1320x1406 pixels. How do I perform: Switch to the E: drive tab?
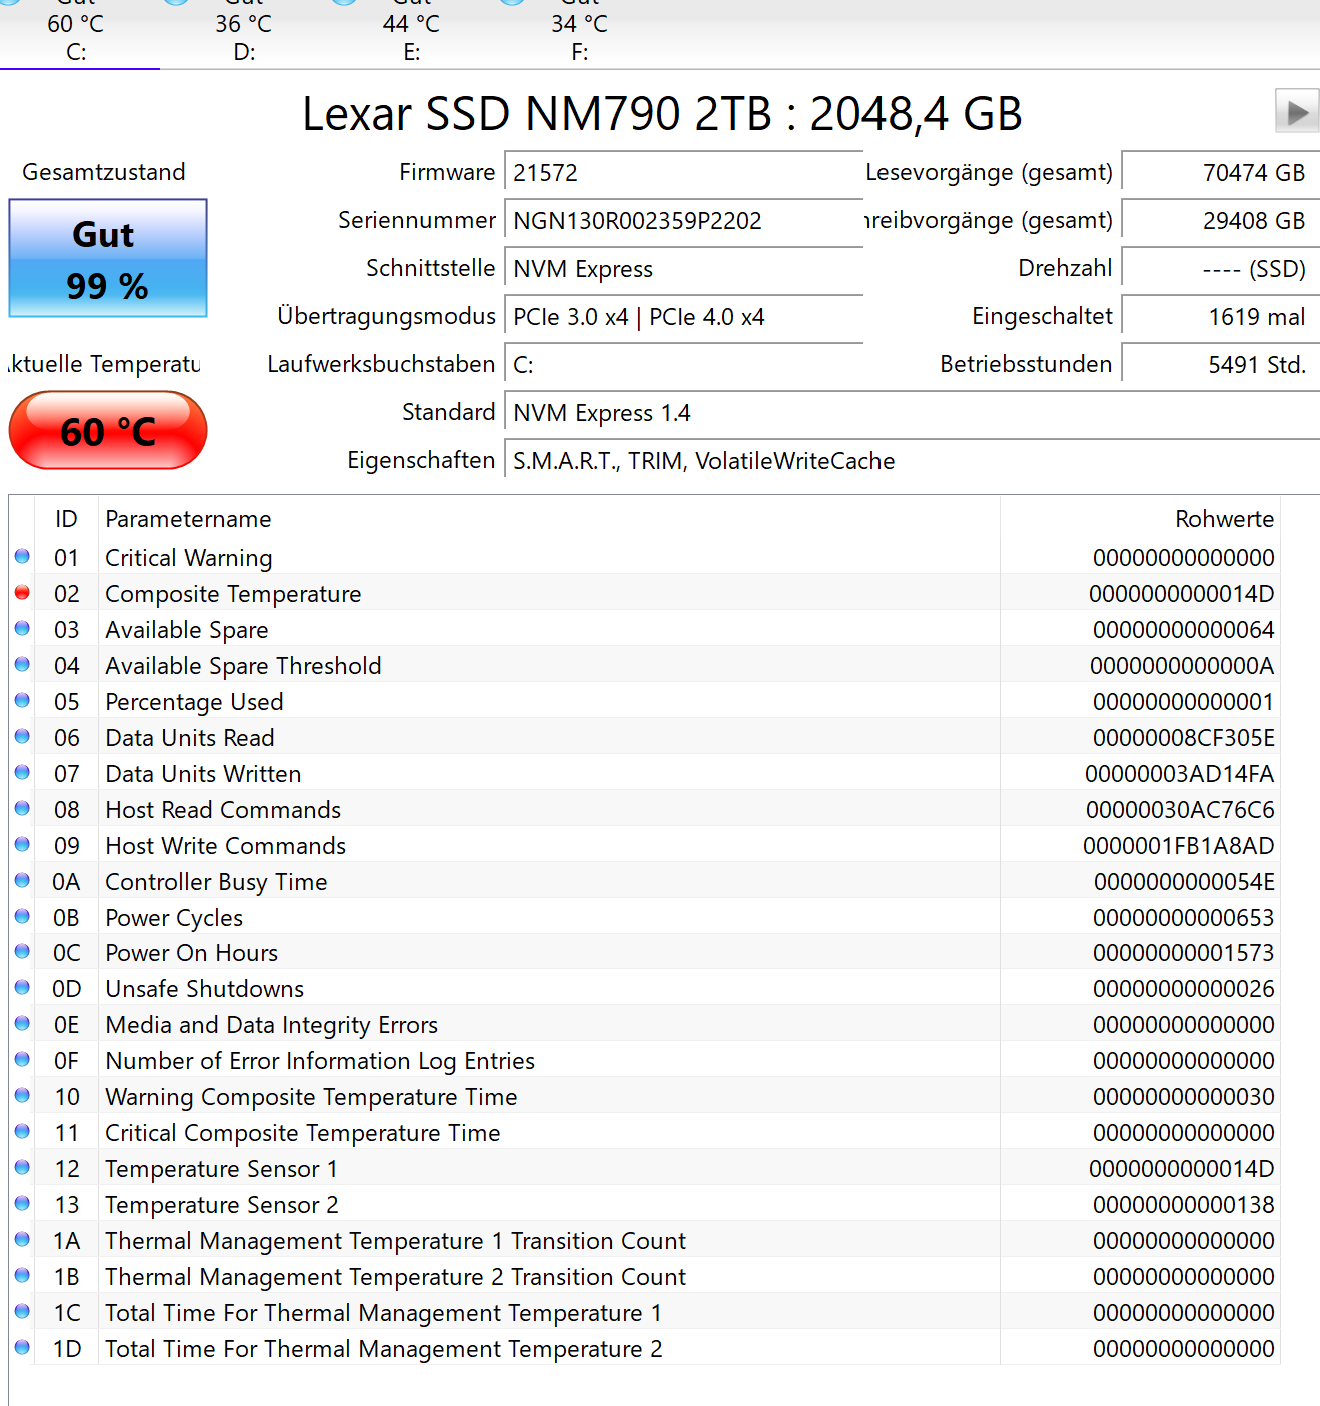coord(411,35)
